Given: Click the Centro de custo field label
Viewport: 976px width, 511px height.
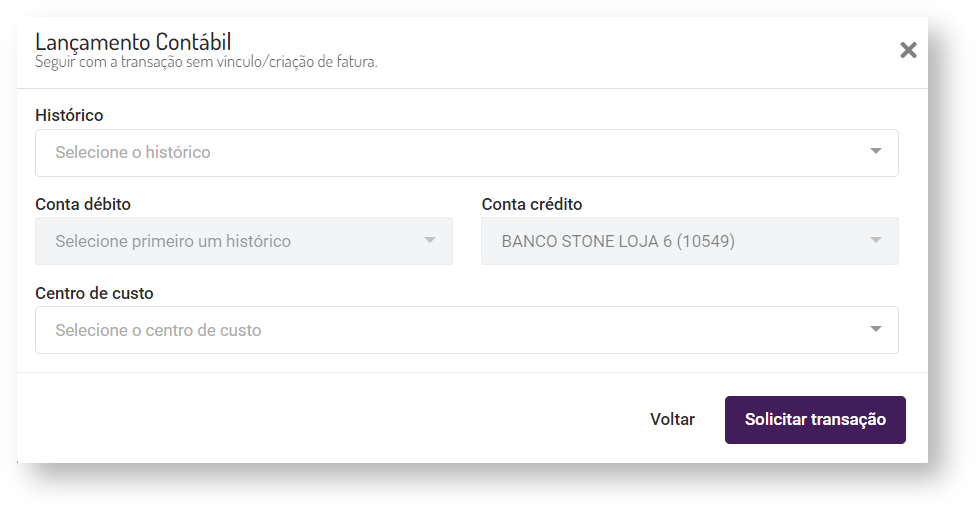Looking at the screenshot, I should click(94, 293).
